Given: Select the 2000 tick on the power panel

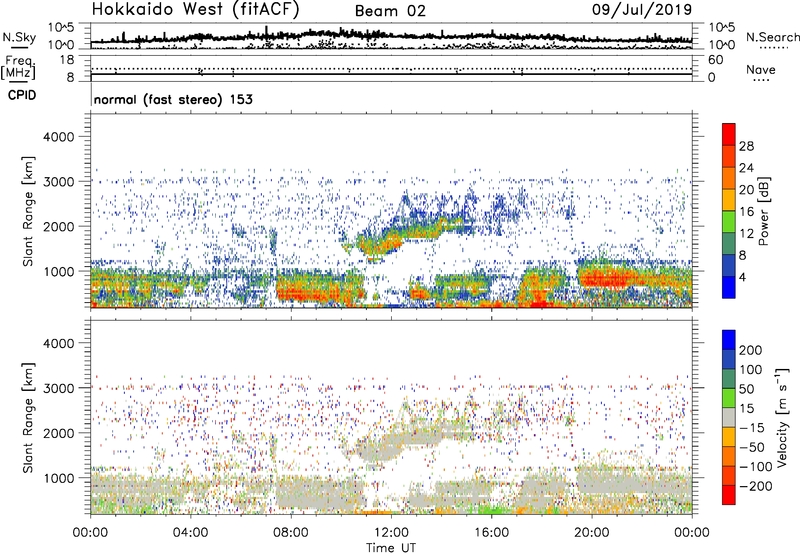Looking at the screenshot, I should click(x=59, y=226).
